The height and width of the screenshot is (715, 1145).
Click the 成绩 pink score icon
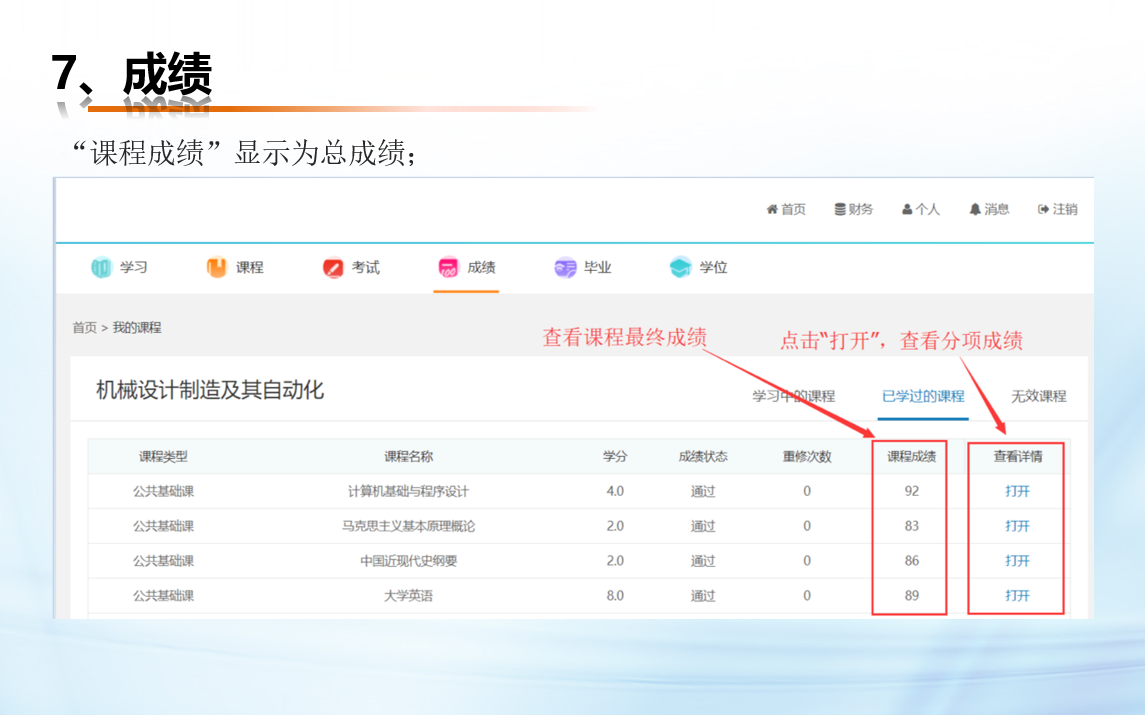[448, 268]
